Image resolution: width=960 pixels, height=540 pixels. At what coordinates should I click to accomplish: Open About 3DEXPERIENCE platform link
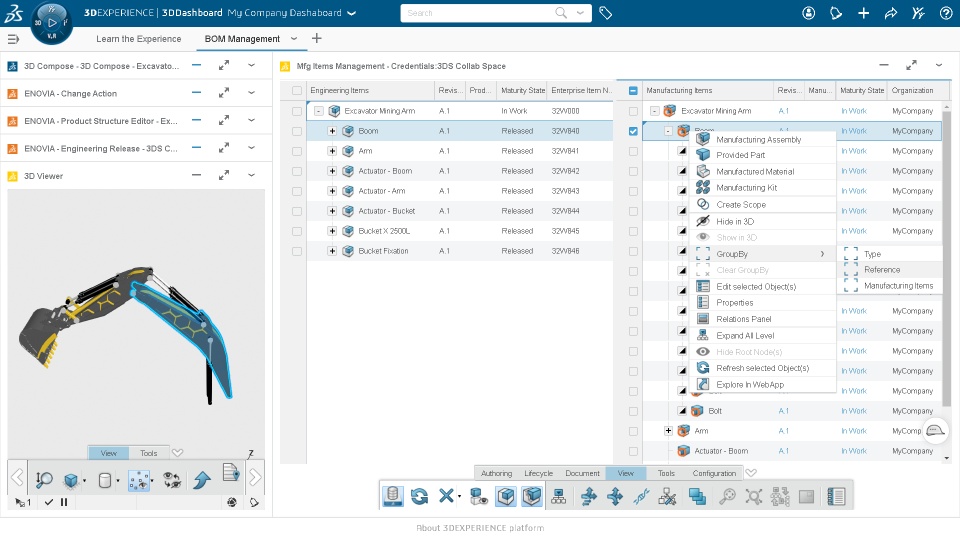coord(480,528)
